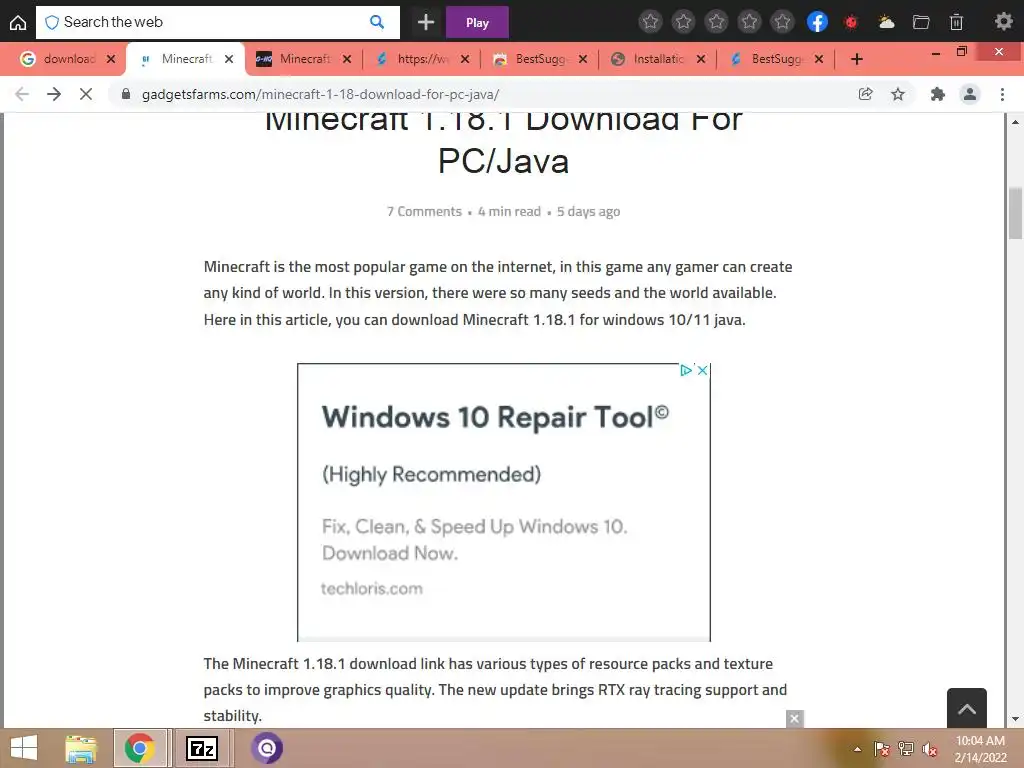Open 7-Zip from the taskbar

pyautogui.click(x=202, y=748)
